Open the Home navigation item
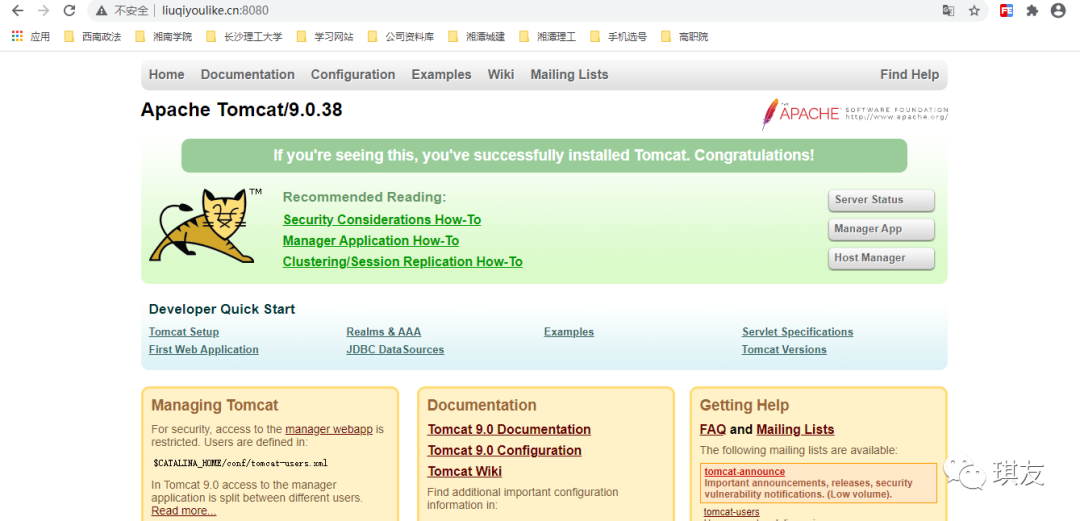Image resolution: width=1080 pixels, height=521 pixels. (167, 74)
